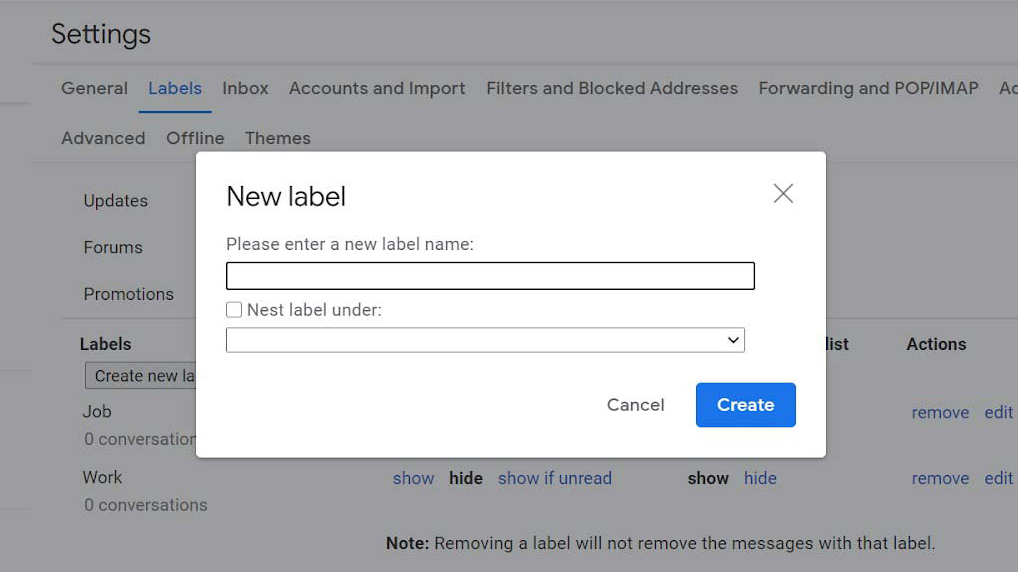Open Forwarding and POP/IMAP tab

[x=868, y=88]
